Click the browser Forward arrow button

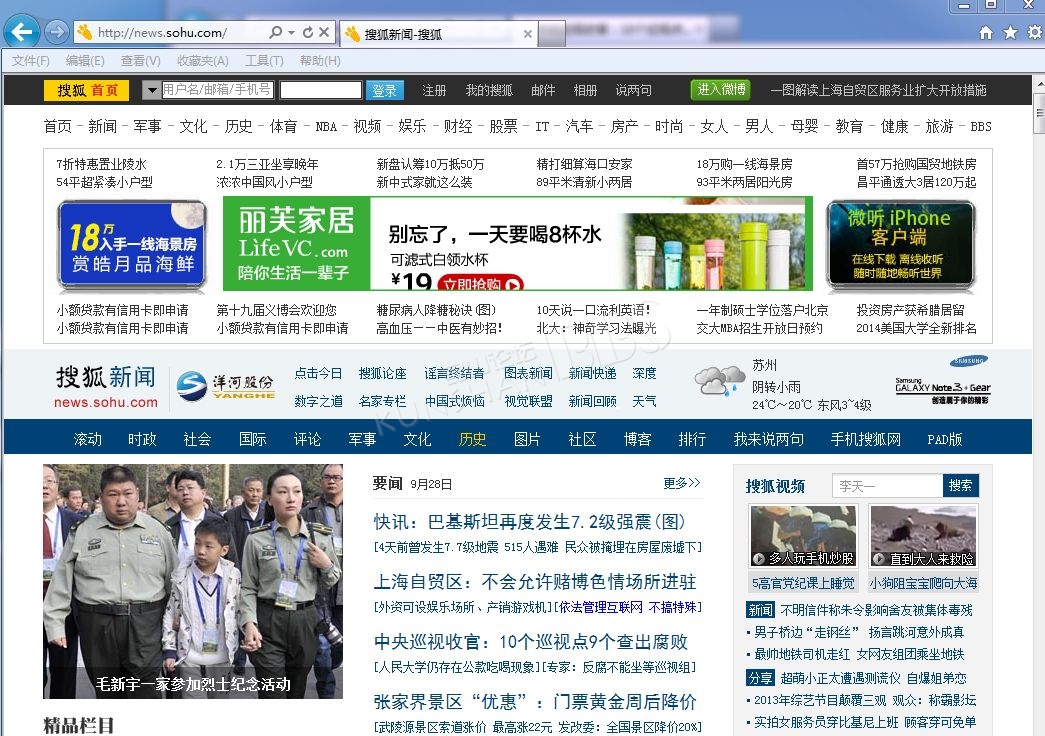point(56,32)
